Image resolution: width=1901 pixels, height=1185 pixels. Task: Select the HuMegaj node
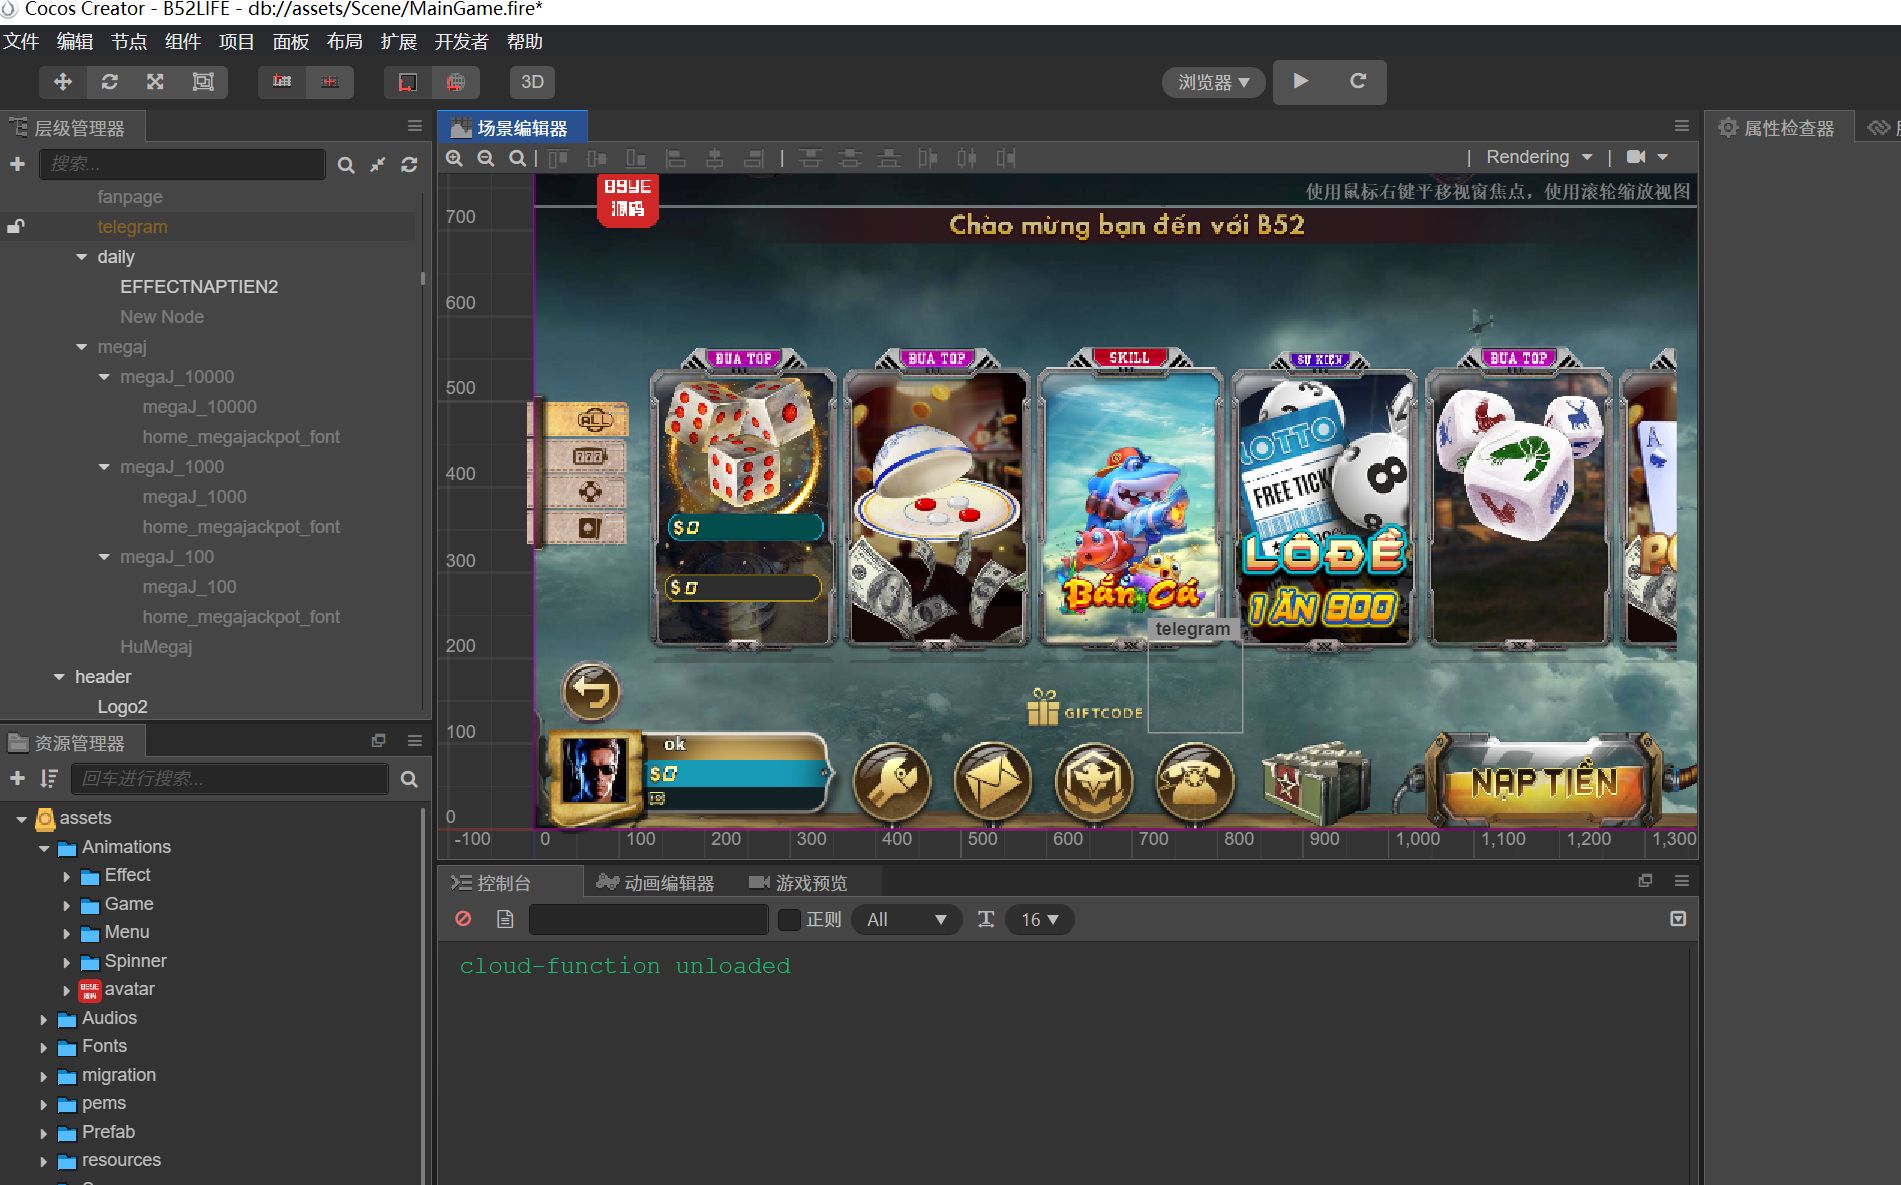pos(156,647)
